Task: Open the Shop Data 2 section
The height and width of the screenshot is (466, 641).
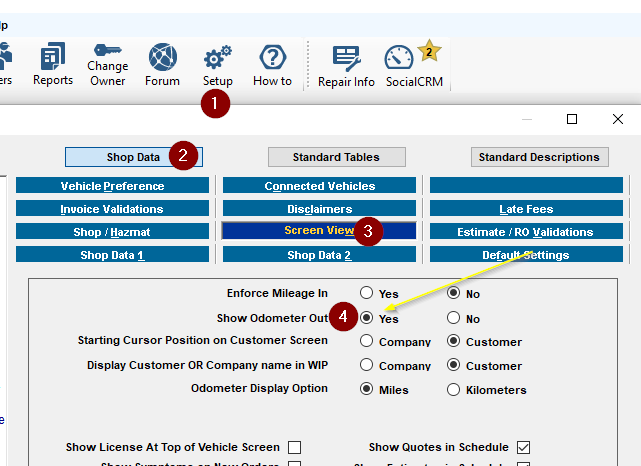Action: coord(319,254)
